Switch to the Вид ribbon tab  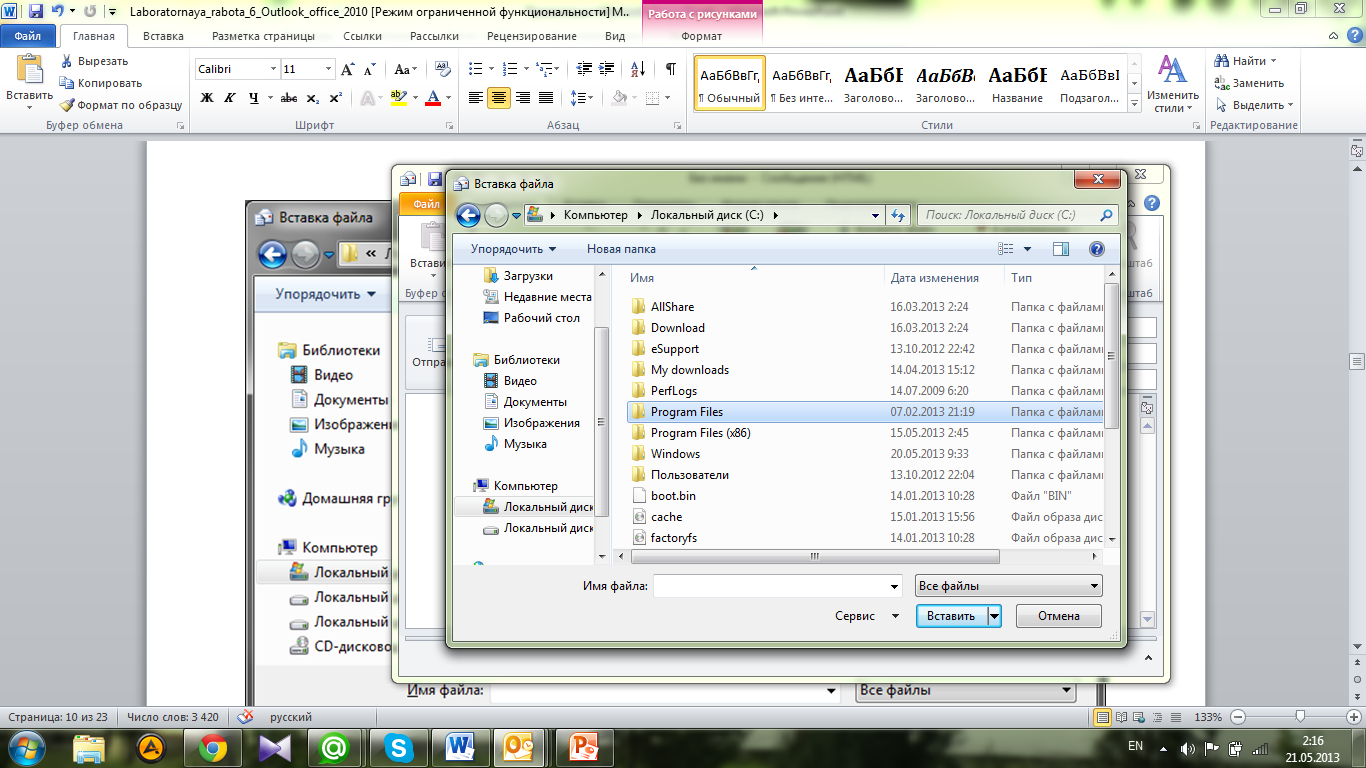pyautogui.click(x=616, y=36)
